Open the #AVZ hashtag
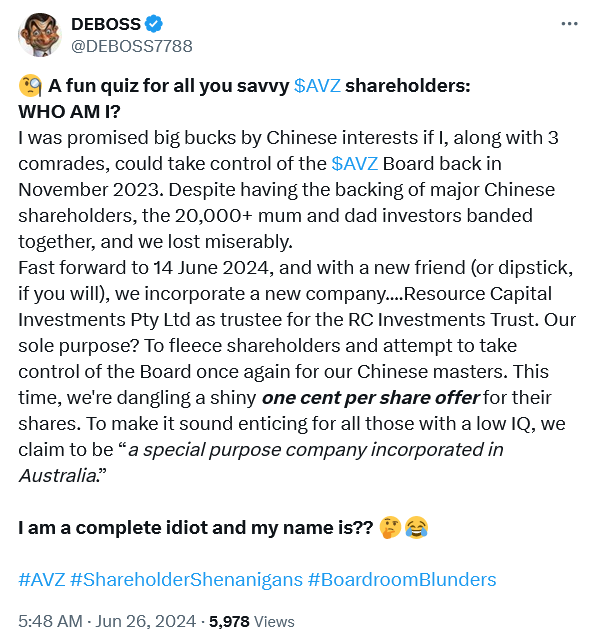The image size is (598, 642). click(x=42, y=580)
